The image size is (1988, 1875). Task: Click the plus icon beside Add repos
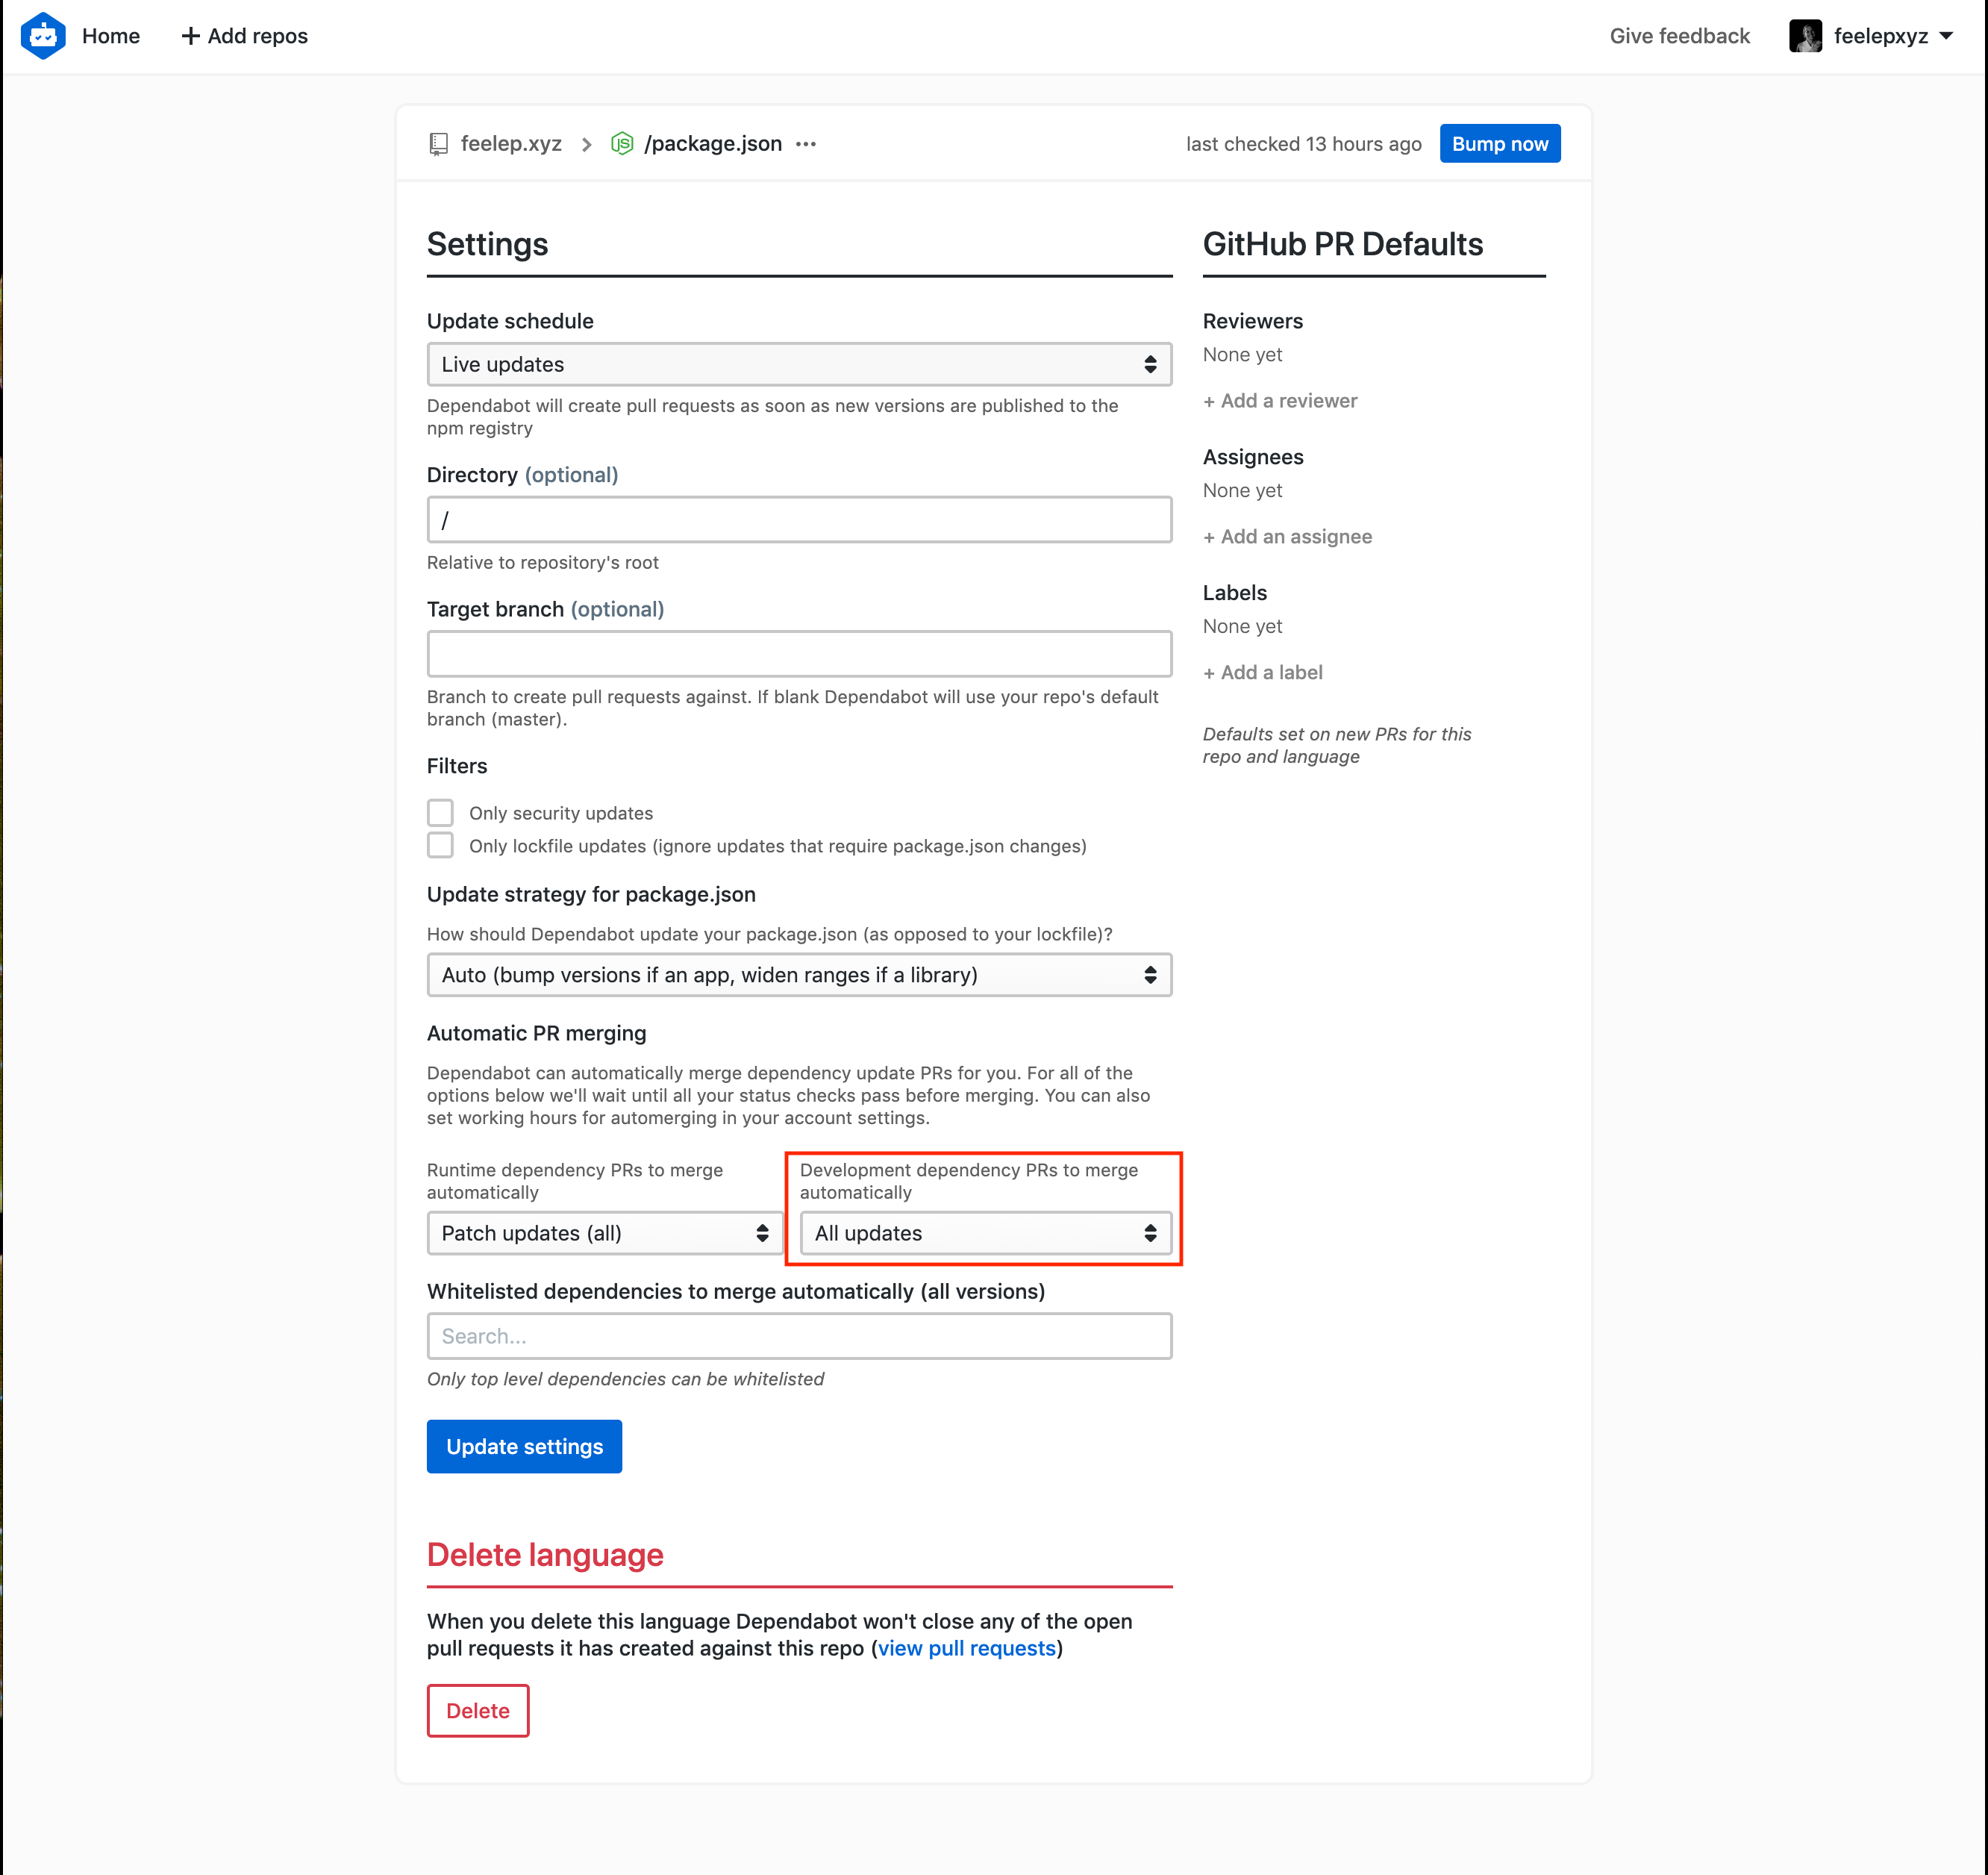coord(190,36)
